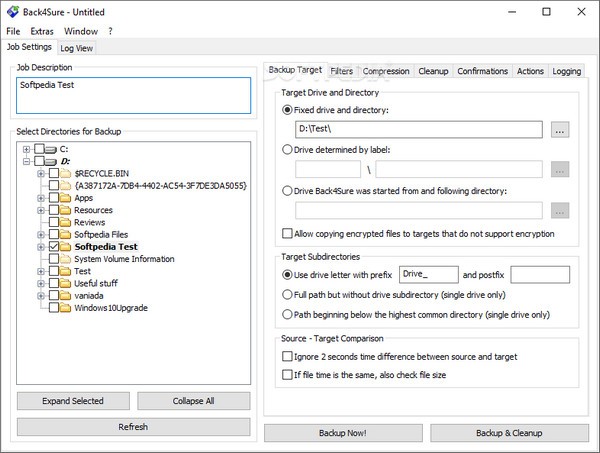Viewport: 600px width, 453px height.
Task: Open the Extras menu
Action: point(42,31)
